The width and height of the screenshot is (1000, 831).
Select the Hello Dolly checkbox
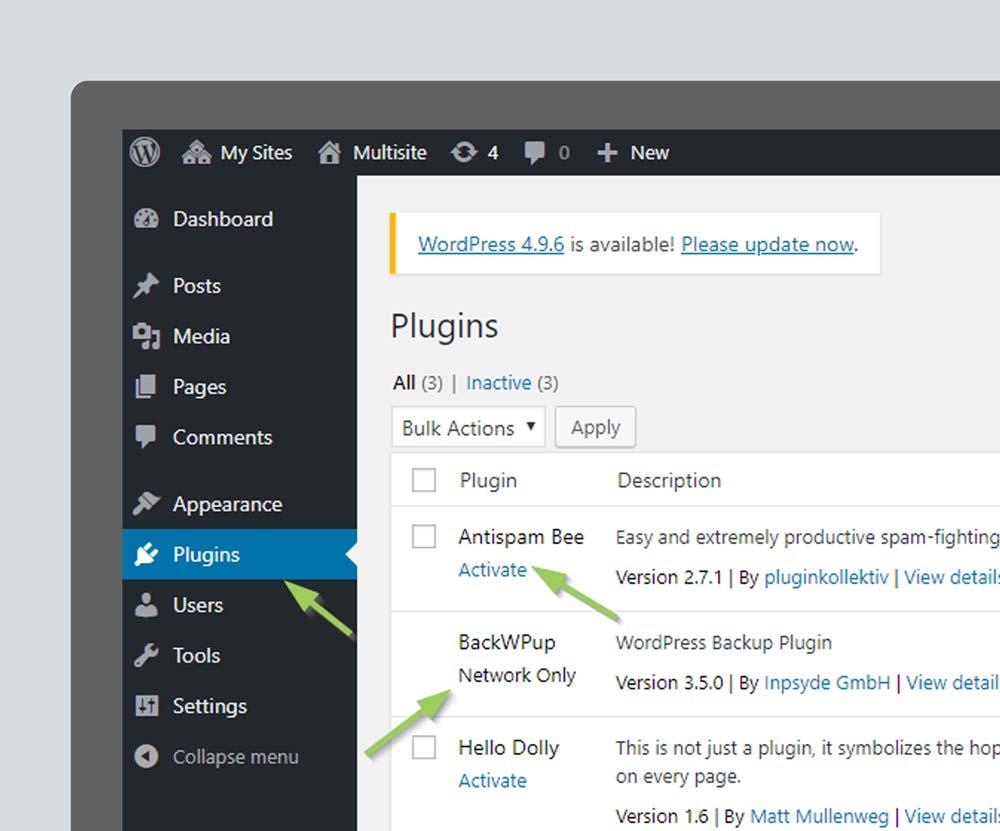(x=424, y=747)
